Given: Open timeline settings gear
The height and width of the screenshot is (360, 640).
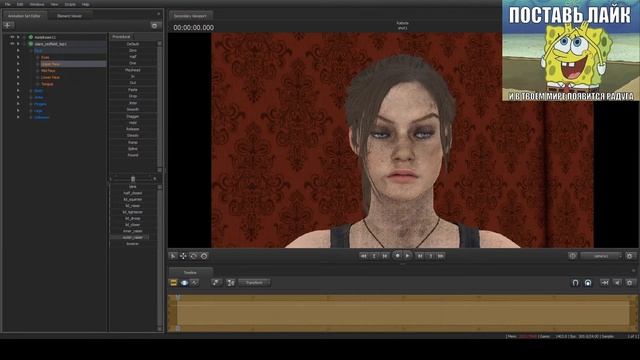Looking at the screenshot, I should [630, 282].
